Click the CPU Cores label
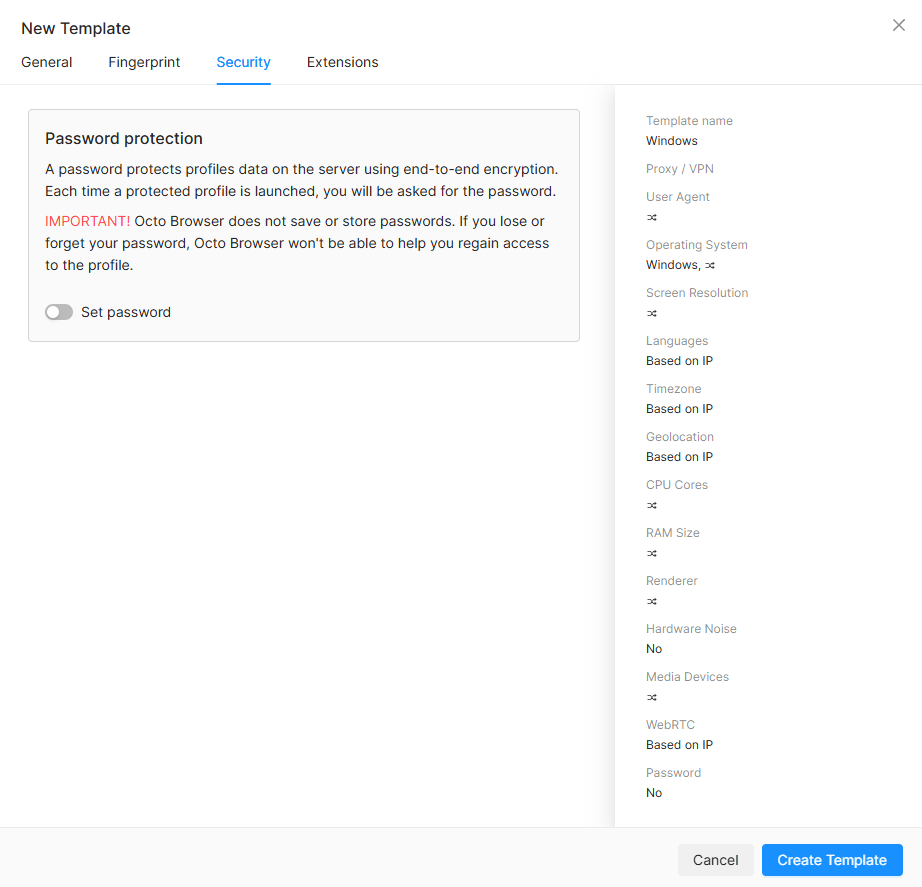The width and height of the screenshot is (922, 887). coord(677,485)
